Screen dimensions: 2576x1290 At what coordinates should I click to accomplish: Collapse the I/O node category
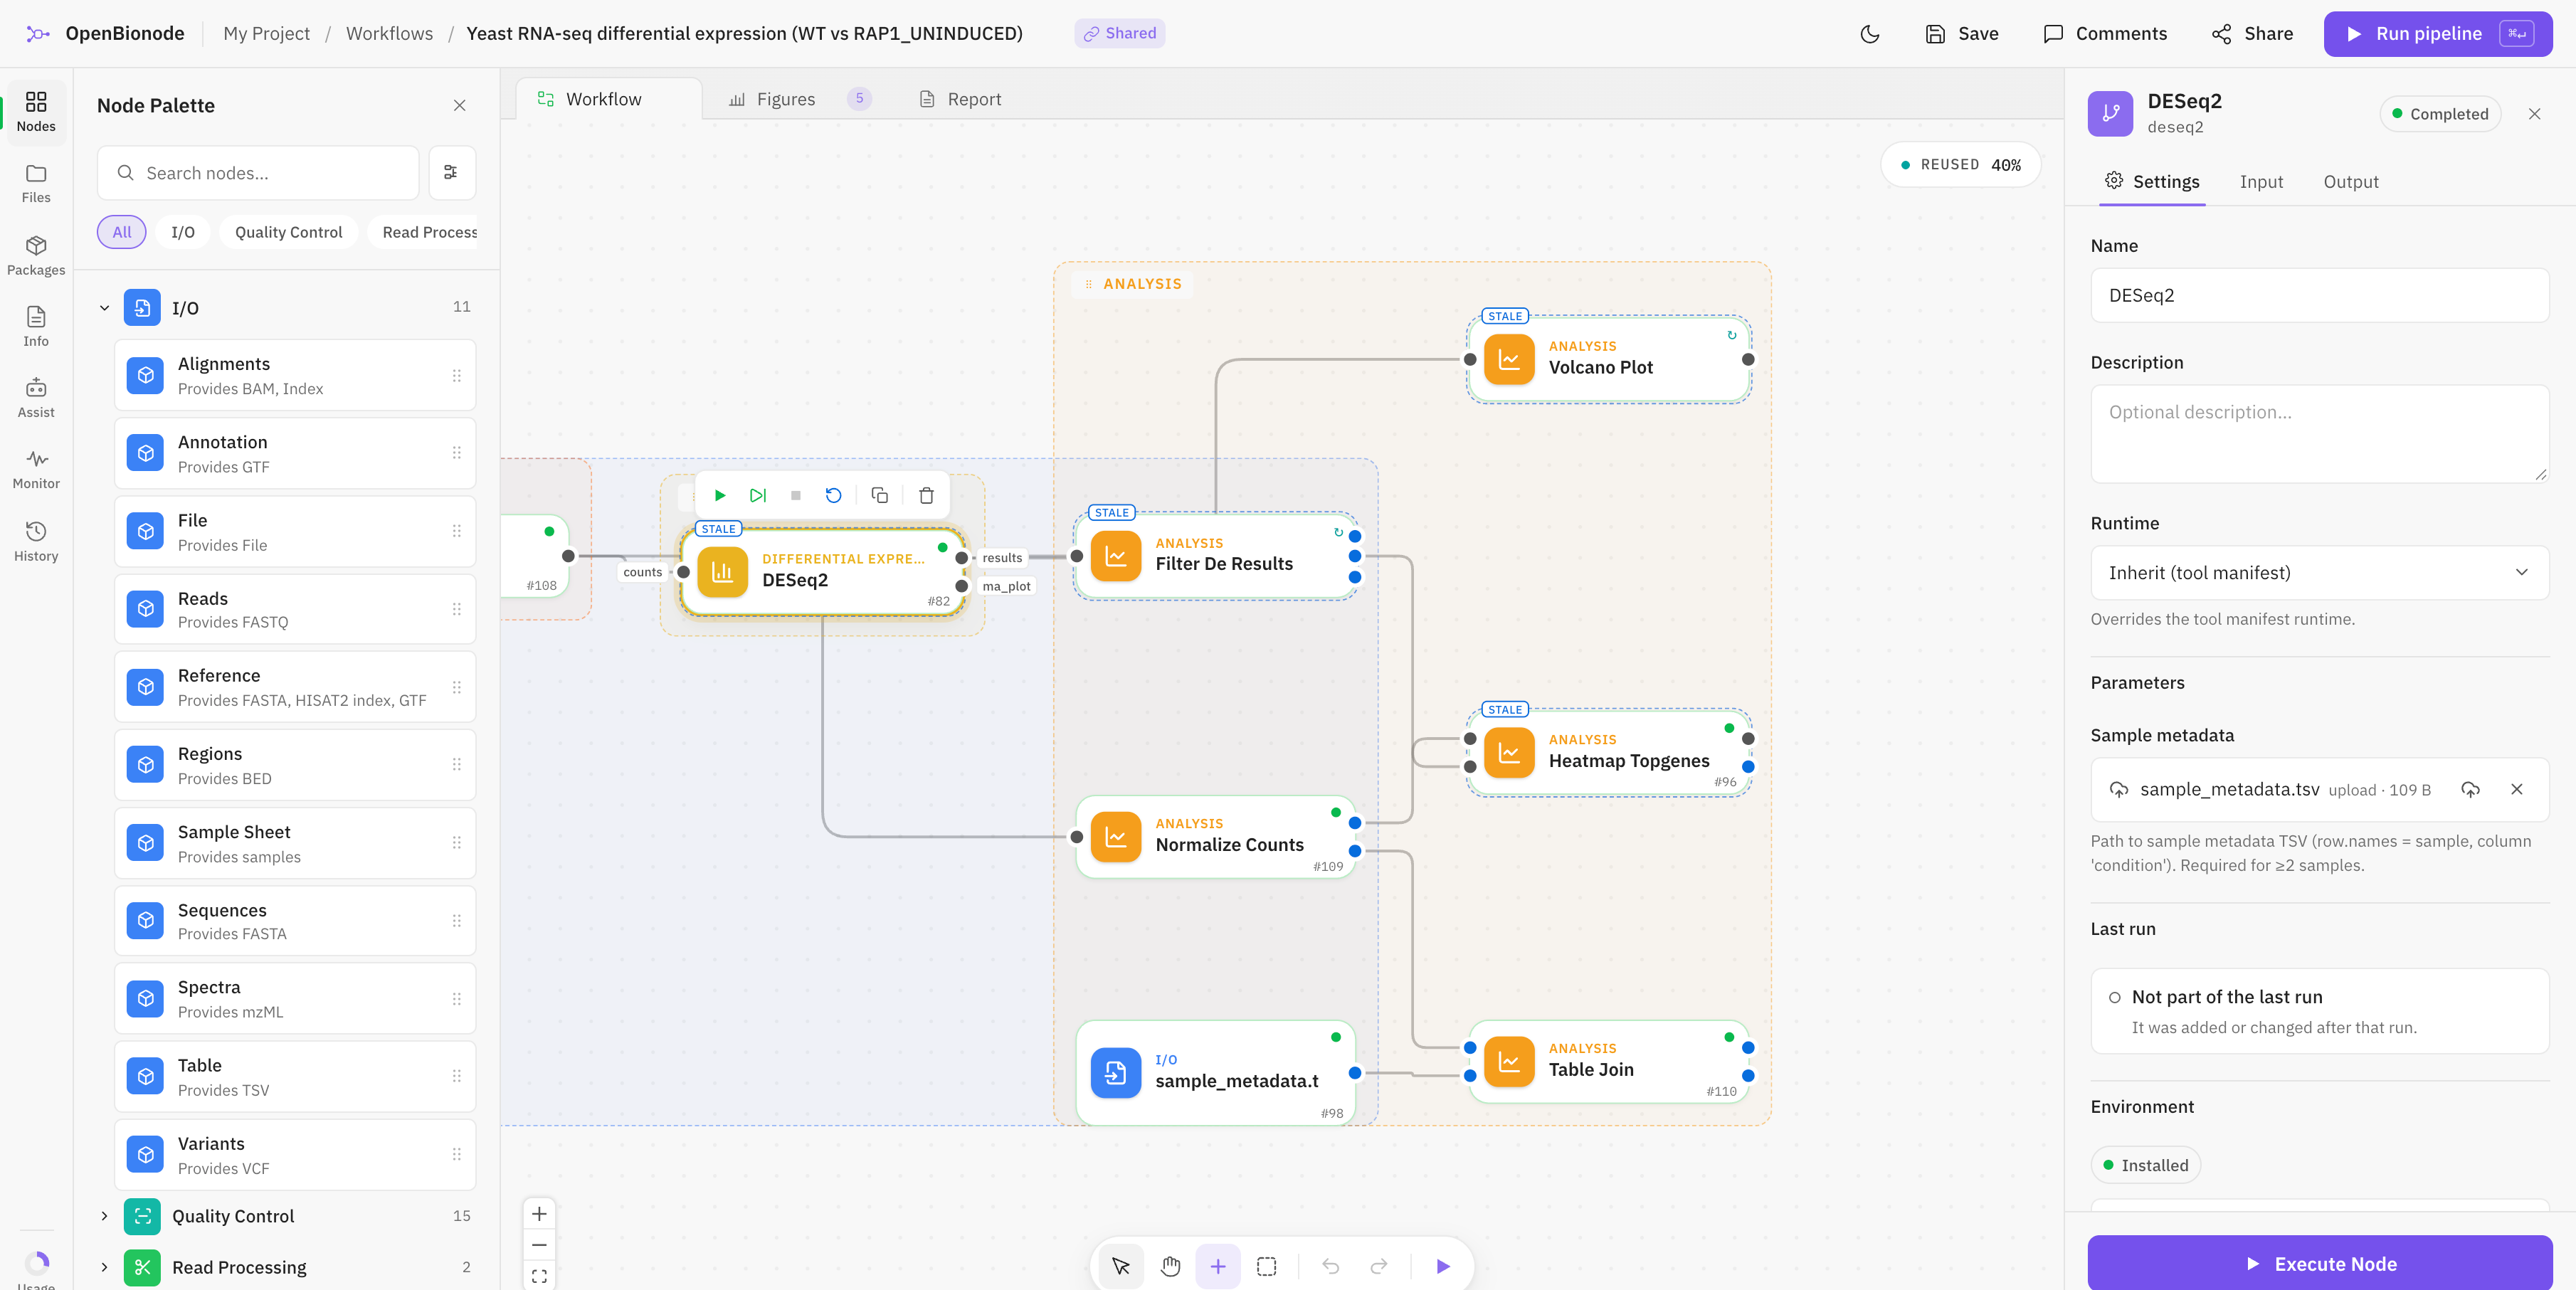104,308
